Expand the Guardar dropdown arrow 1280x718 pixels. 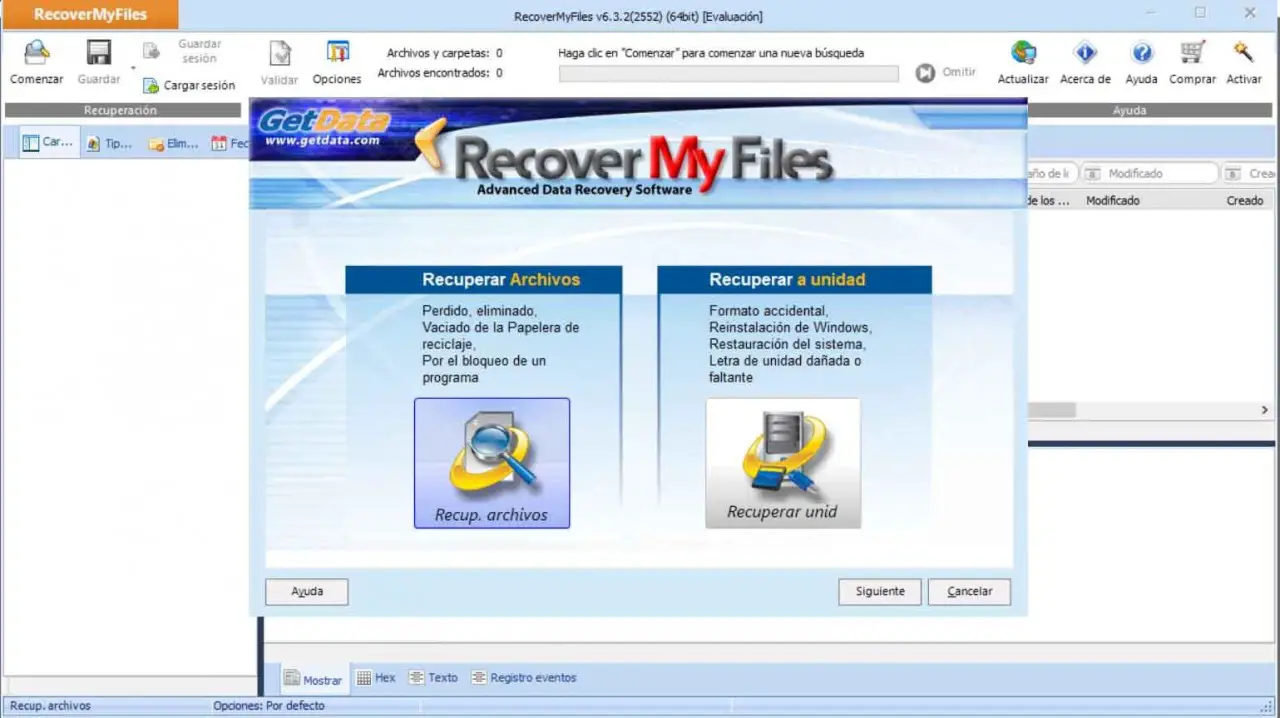point(133,68)
